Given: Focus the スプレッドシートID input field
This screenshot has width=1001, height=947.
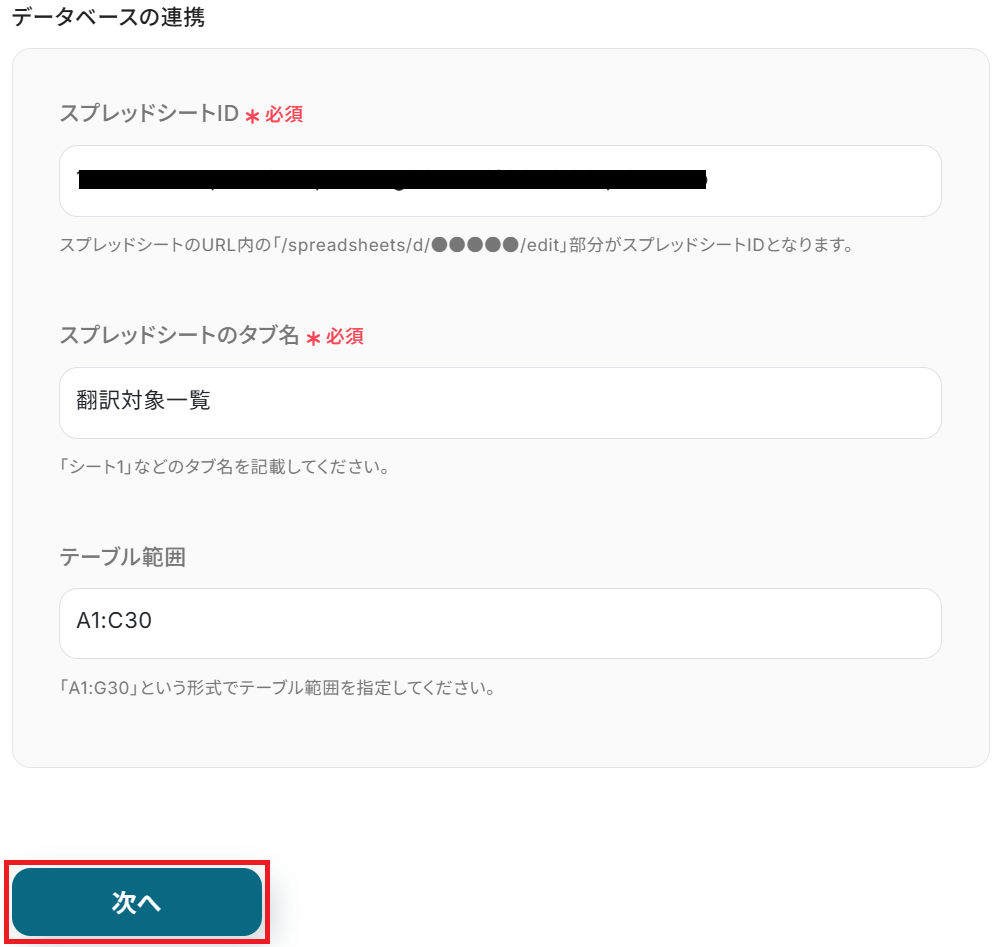Looking at the screenshot, I should [500, 181].
